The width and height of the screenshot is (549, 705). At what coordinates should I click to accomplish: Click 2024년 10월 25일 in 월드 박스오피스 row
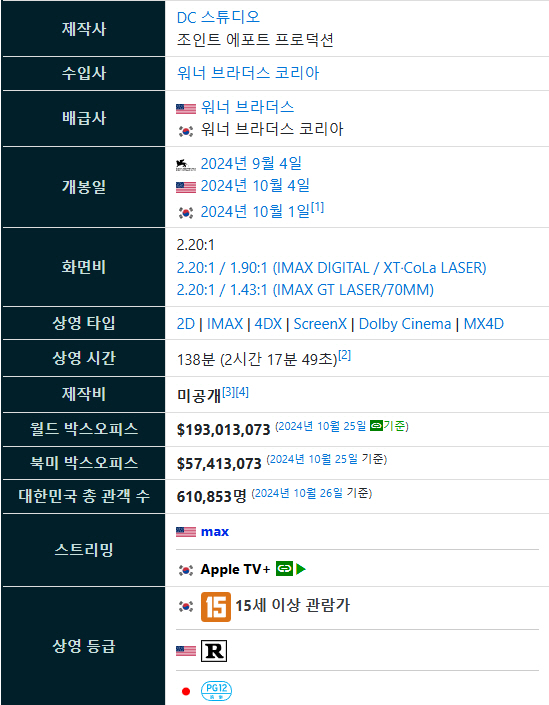click(321, 426)
